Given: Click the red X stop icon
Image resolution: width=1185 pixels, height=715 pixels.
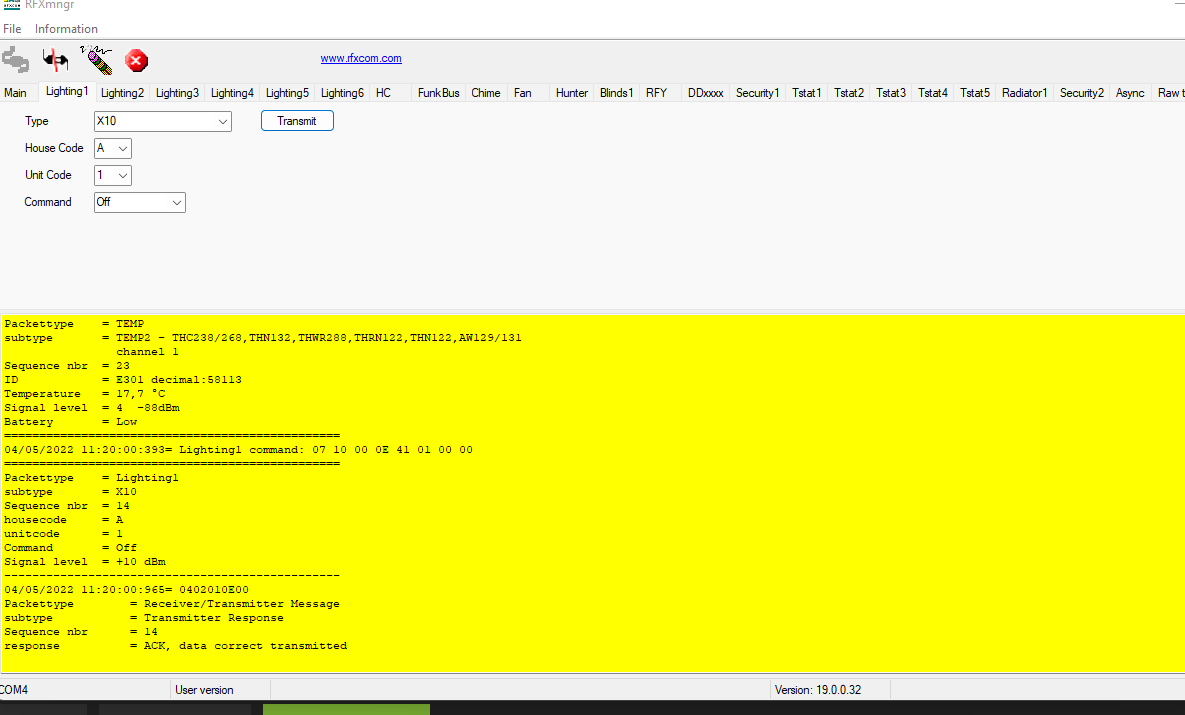Looking at the screenshot, I should pos(136,60).
